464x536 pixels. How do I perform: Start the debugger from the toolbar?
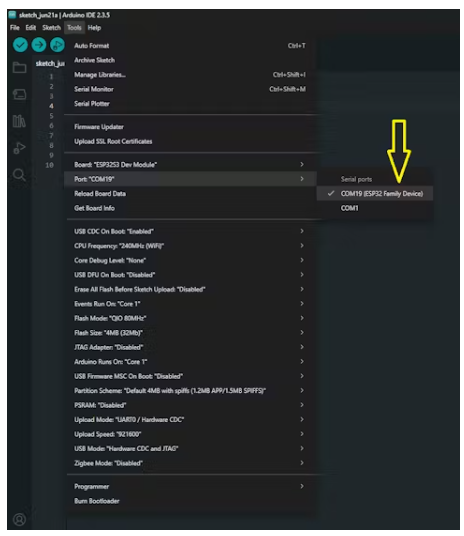(57, 45)
